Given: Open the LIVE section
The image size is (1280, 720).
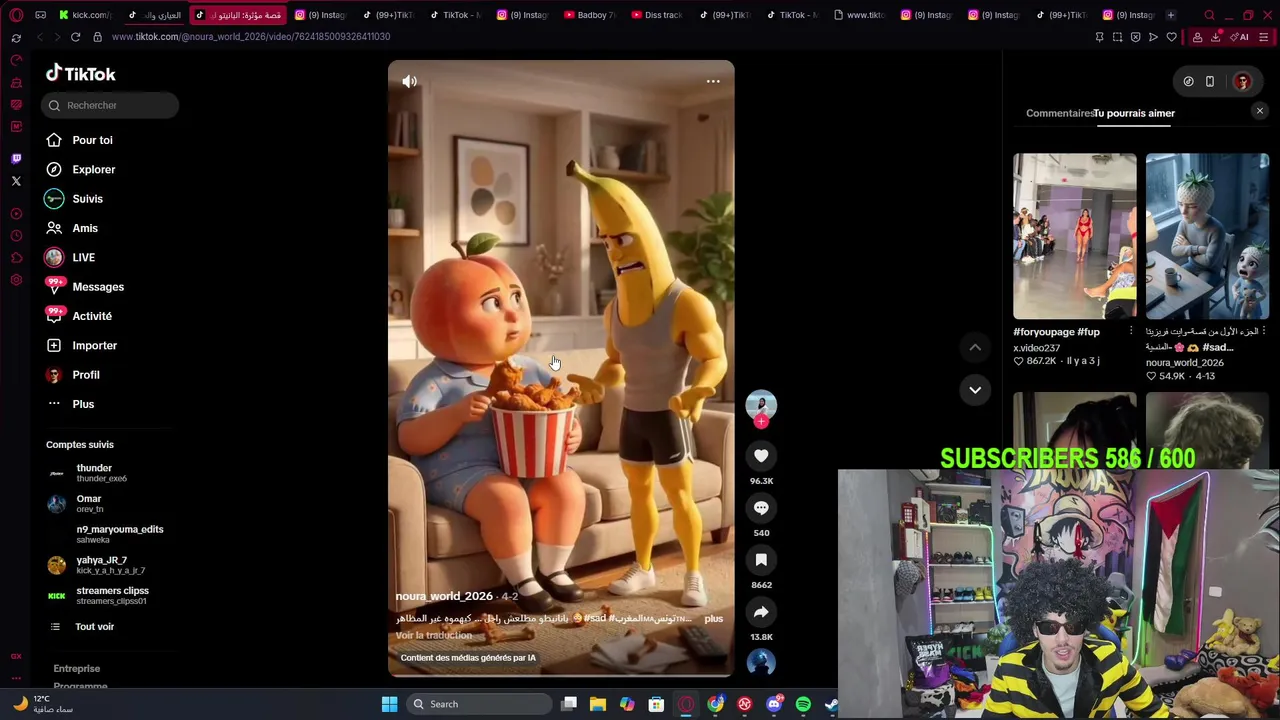Looking at the screenshot, I should coord(83,258).
